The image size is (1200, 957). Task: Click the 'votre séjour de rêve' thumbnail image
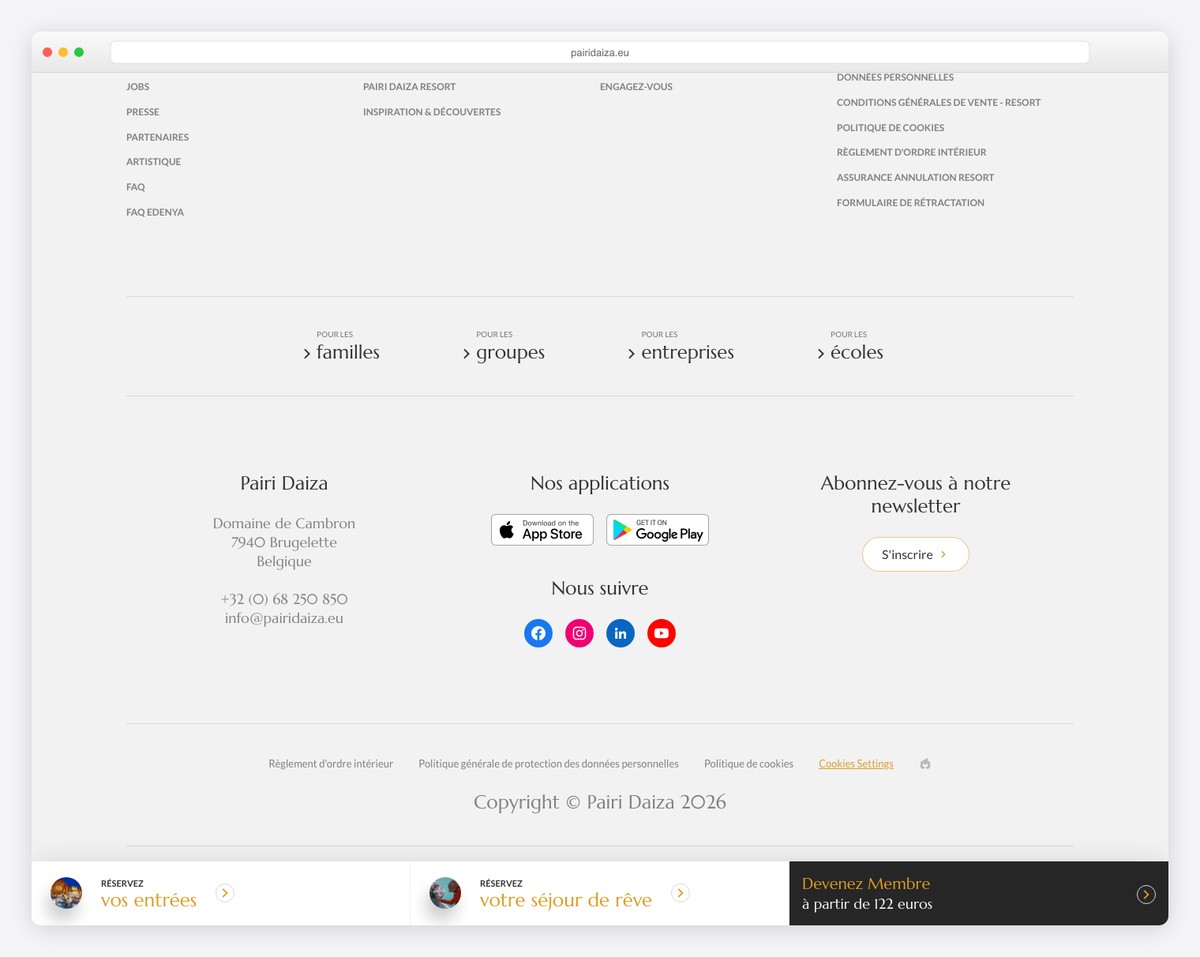445,893
